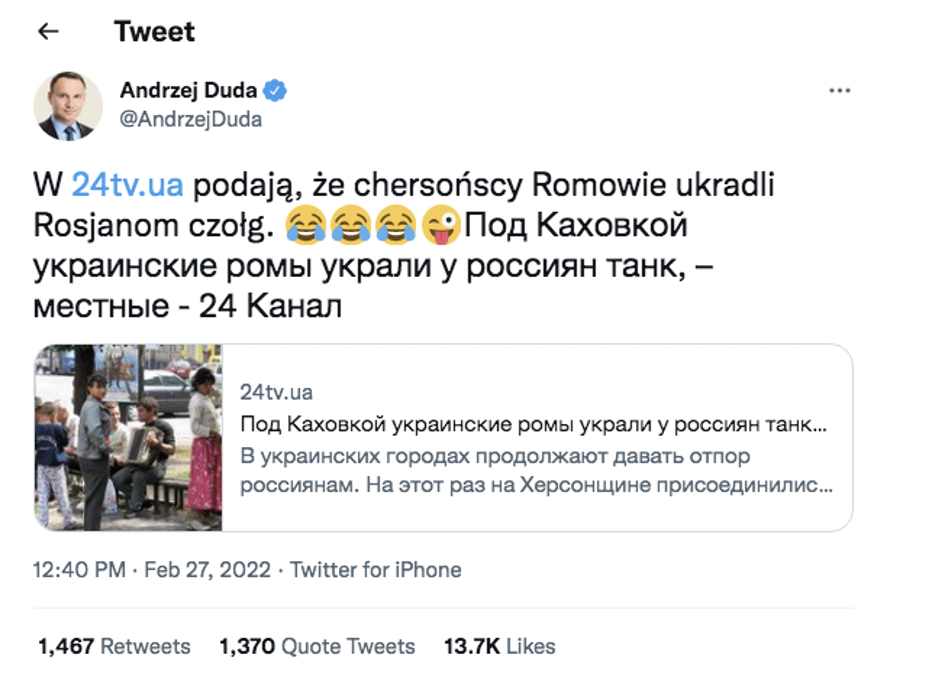Click the Twitter for iPhone source label

(376, 570)
